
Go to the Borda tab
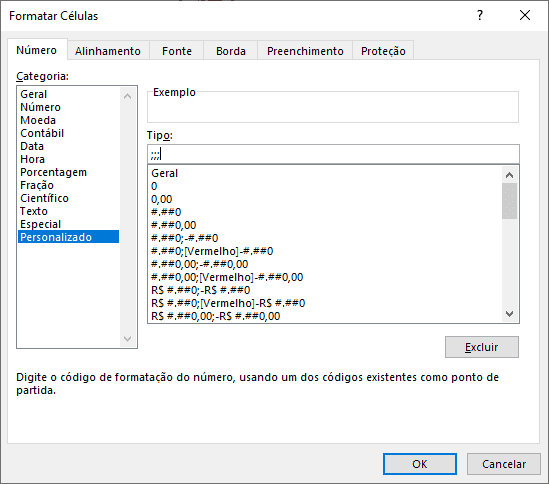point(231,51)
